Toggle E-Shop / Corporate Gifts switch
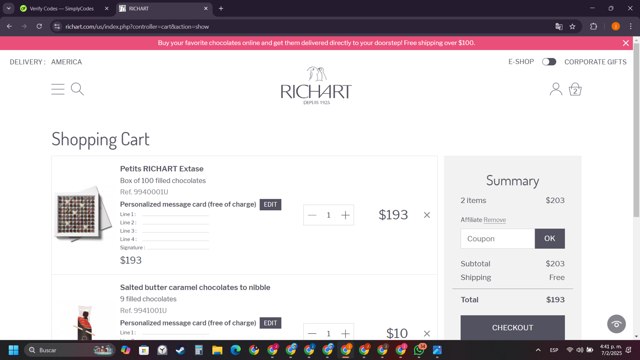This screenshot has height=360, width=640. (x=549, y=62)
